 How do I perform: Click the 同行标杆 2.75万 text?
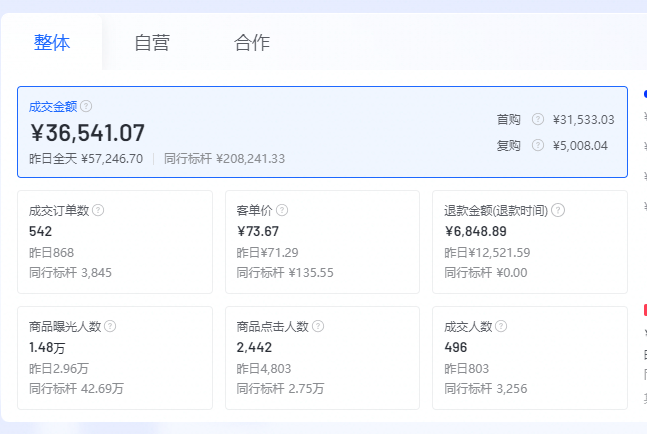pos(281,389)
